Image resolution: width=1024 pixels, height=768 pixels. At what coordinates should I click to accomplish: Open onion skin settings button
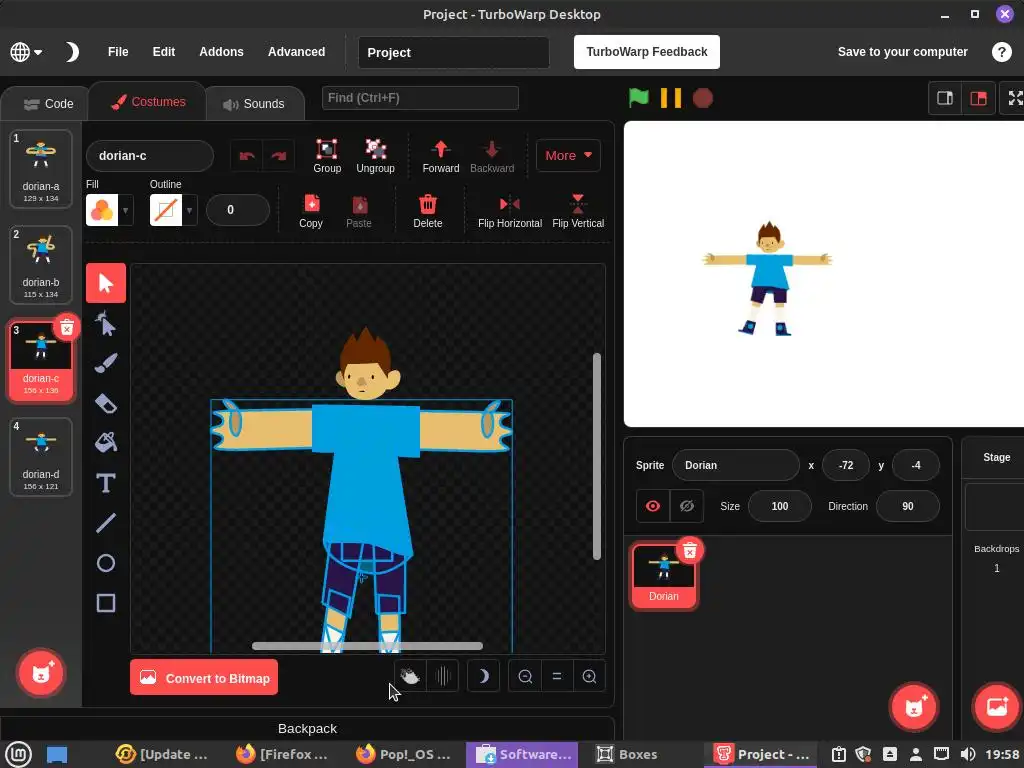443,677
